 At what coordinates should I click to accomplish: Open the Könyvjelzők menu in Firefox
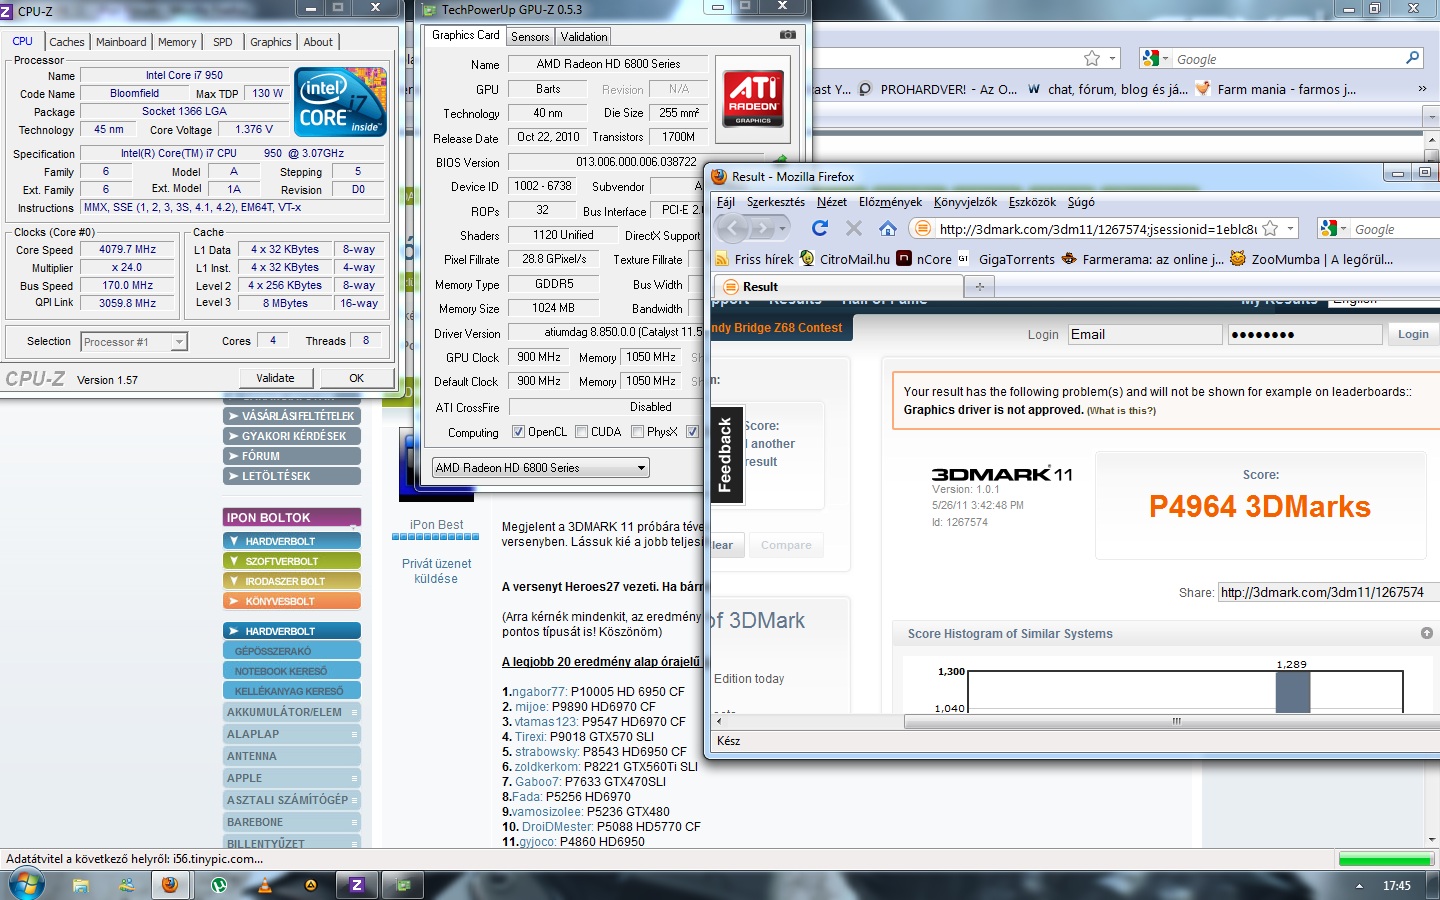click(965, 202)
